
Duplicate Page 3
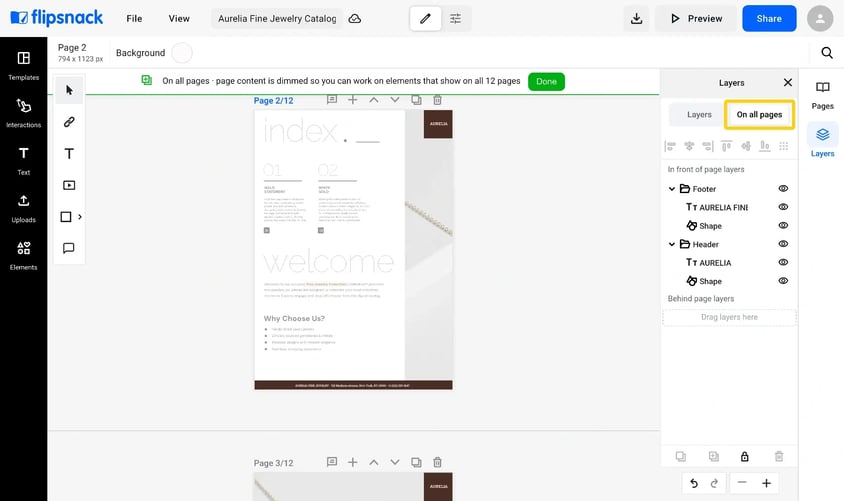[x=416, y=462]
